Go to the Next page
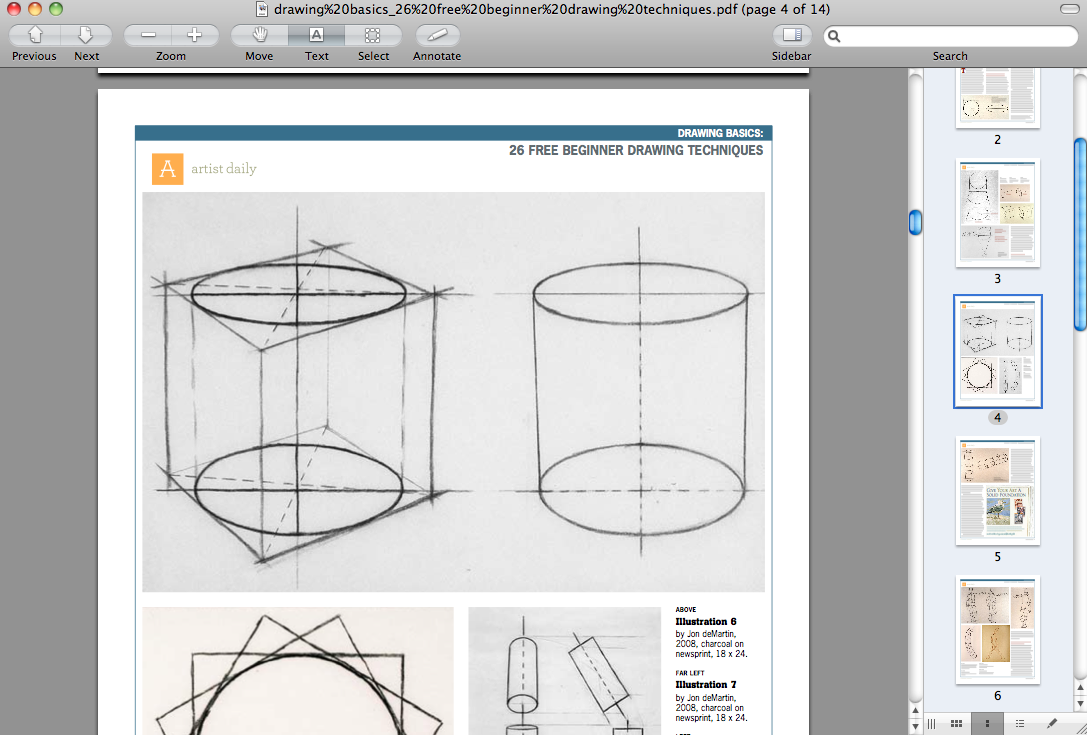 pos(86,35)
